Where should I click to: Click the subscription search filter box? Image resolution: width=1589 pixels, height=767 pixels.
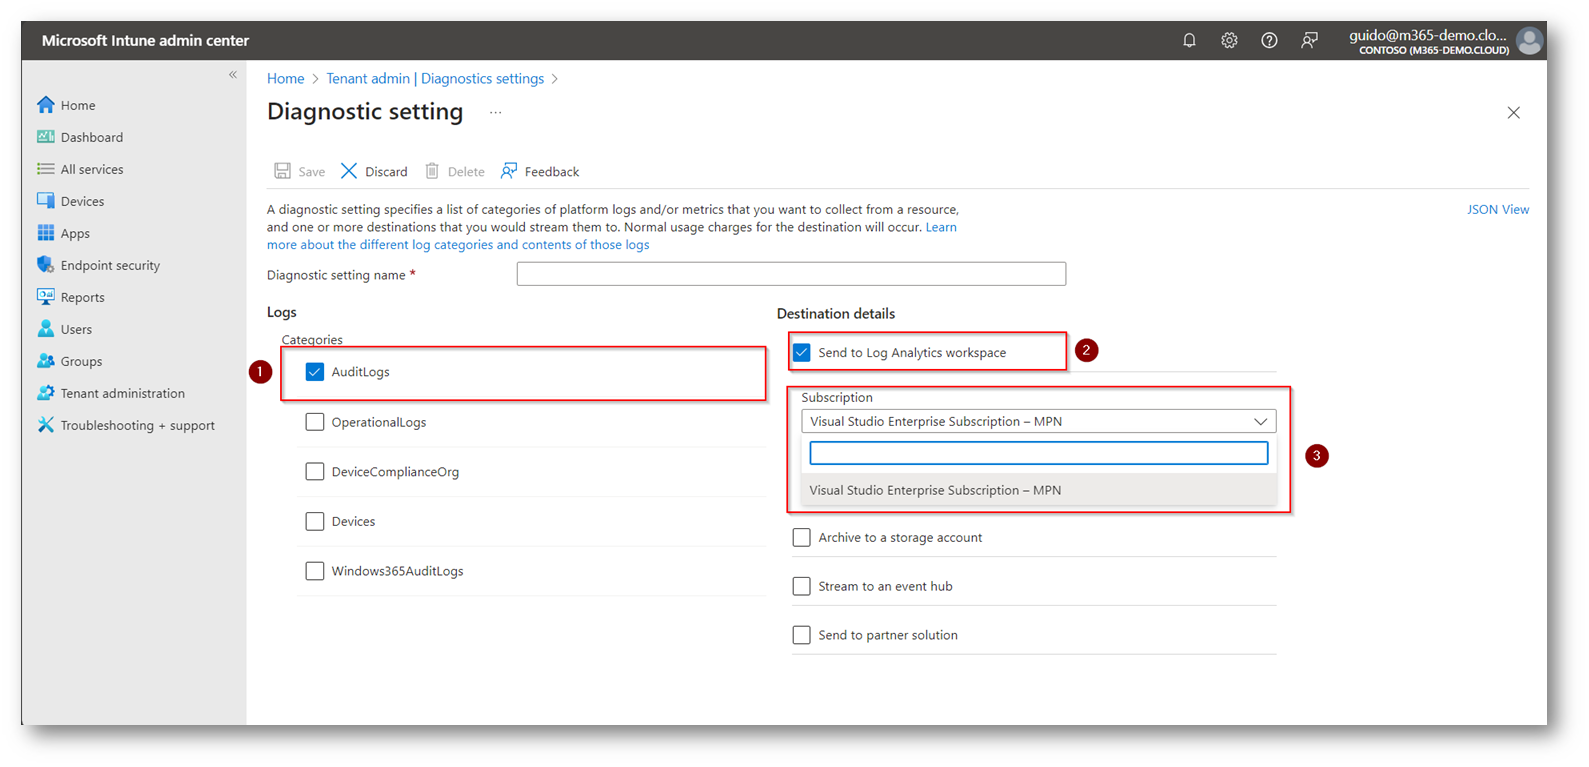[x=1038, y=453]
